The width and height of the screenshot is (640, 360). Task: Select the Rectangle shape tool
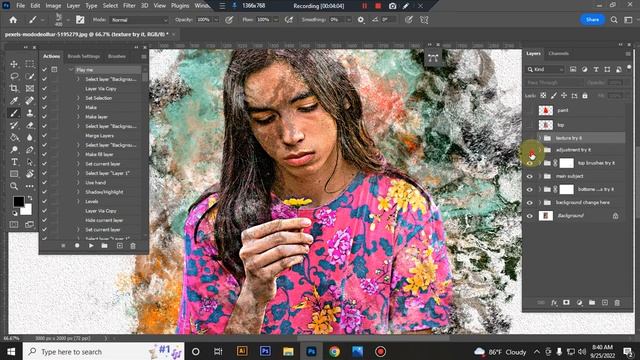pyautogui.click(x=14, y=174)
